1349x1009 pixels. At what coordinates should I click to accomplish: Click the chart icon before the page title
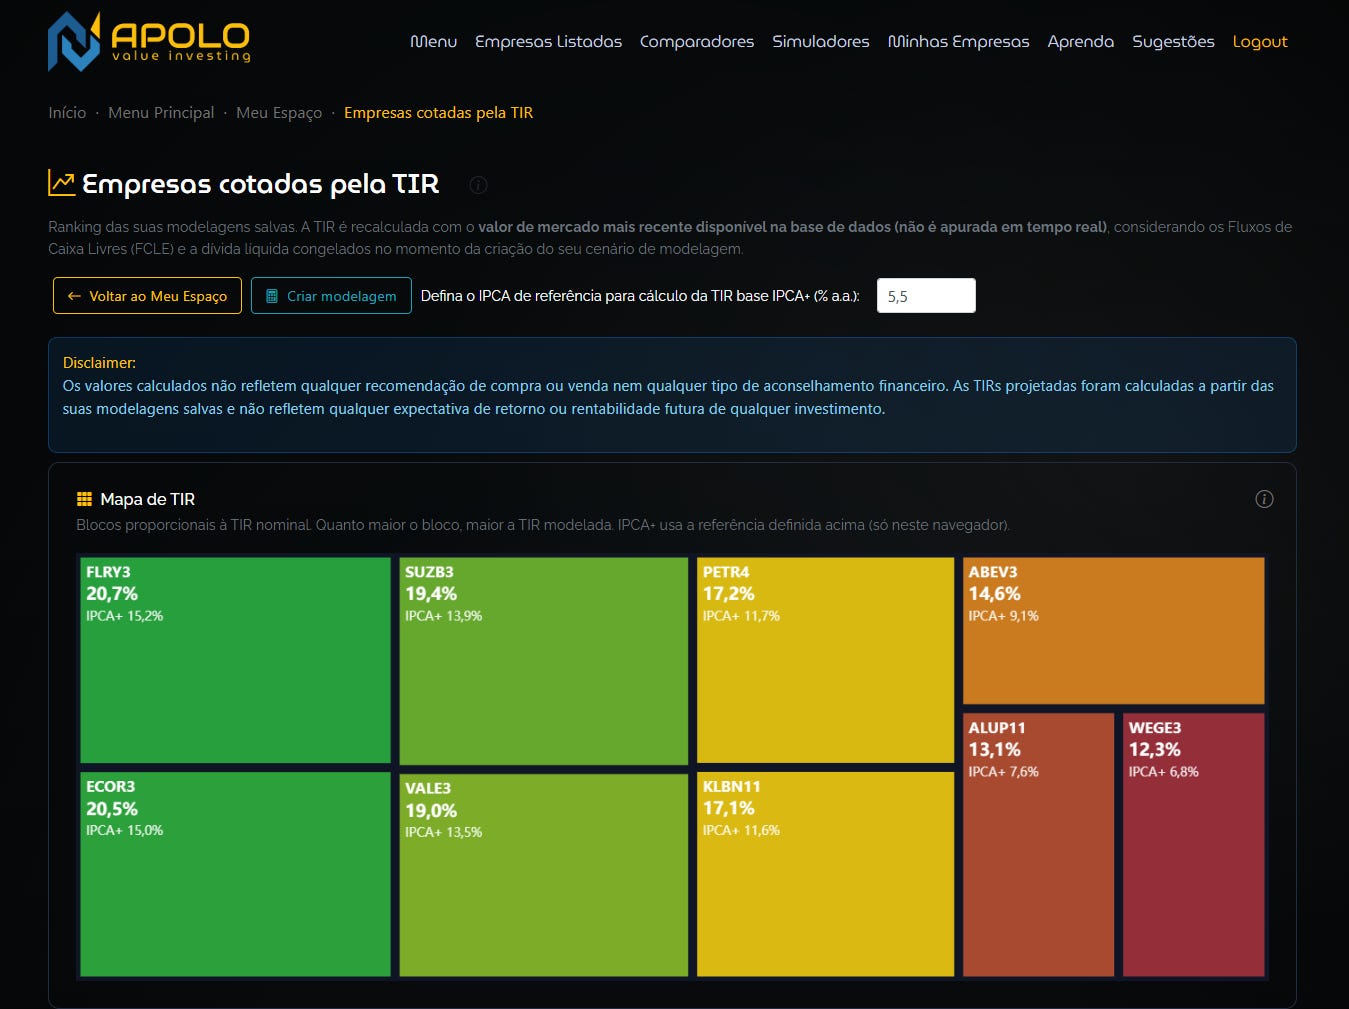tap(62, 183)
